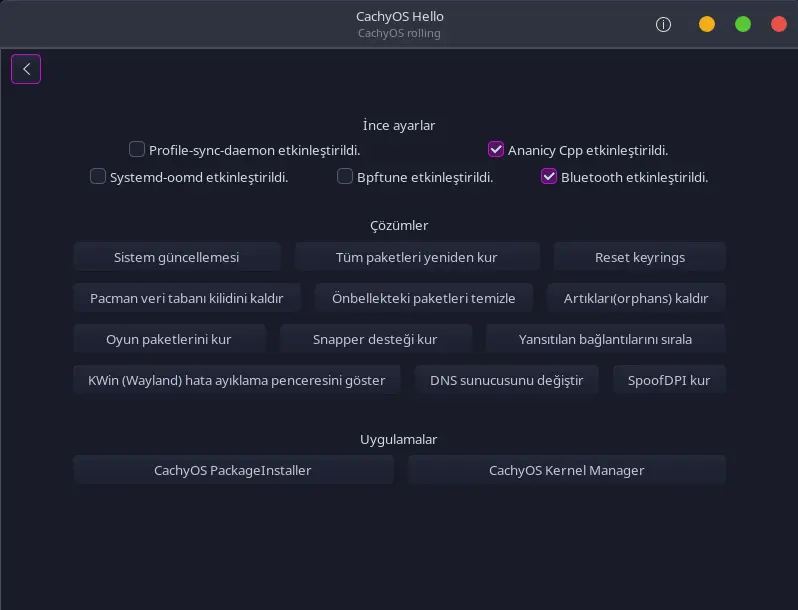798x610 pixels.
Task: Click the Uygulamalar heading
Action: (398, 440)
